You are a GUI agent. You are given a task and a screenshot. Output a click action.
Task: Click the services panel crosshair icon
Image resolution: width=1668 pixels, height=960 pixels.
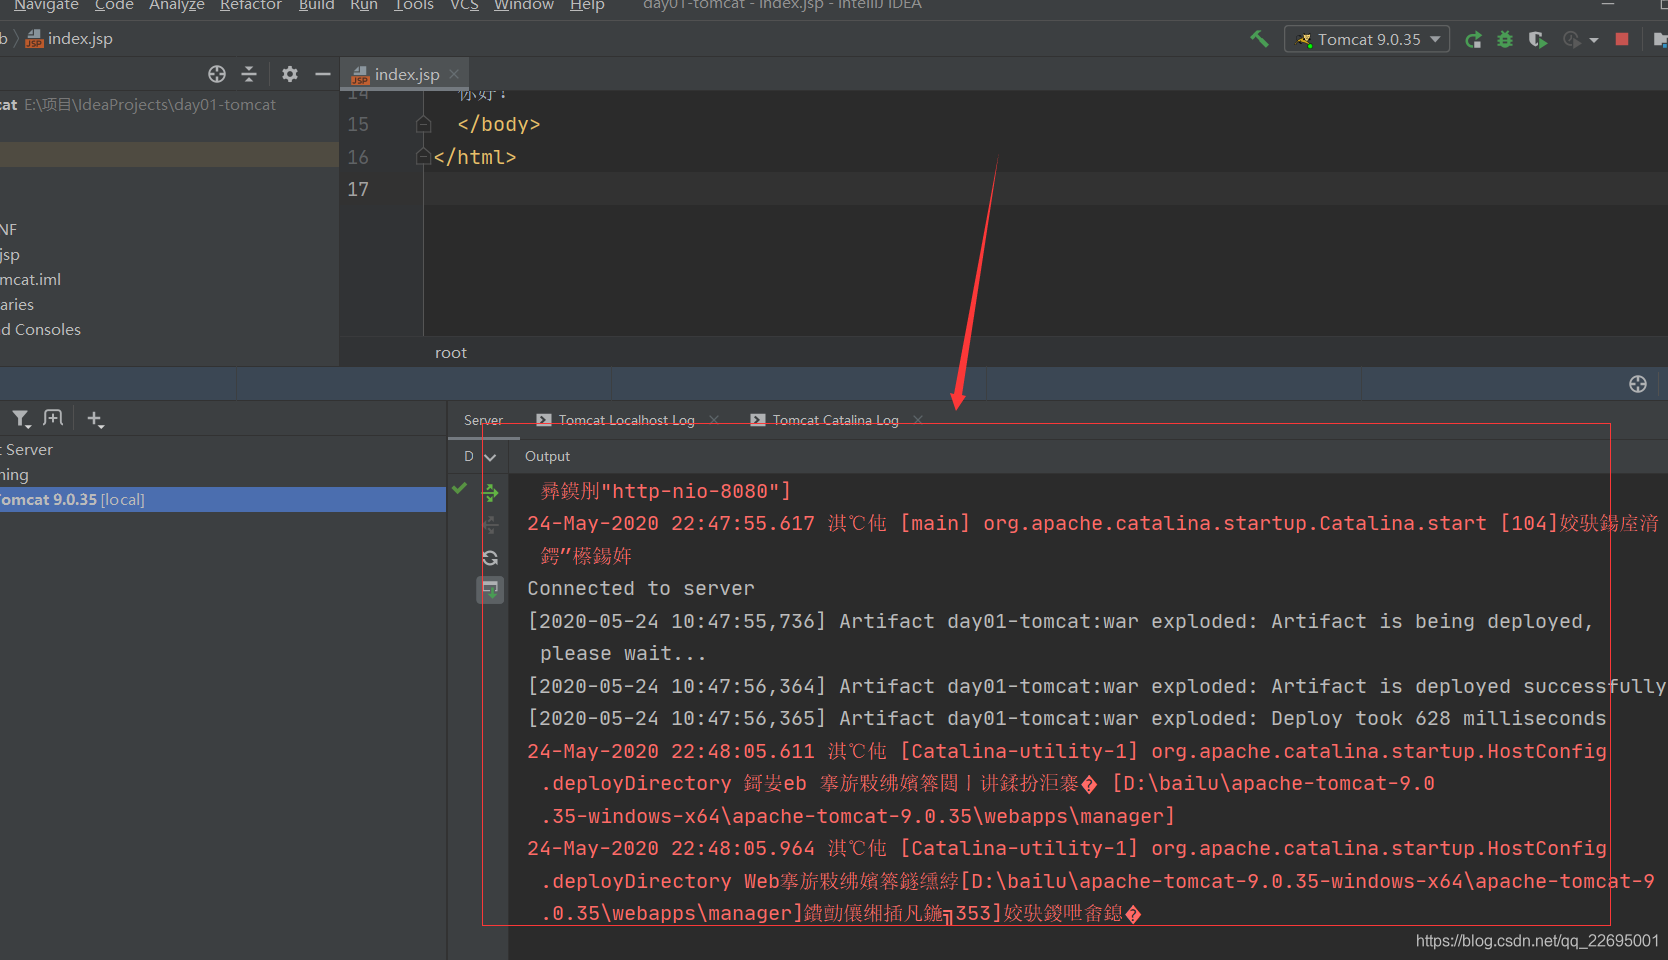pos(1638,384)
